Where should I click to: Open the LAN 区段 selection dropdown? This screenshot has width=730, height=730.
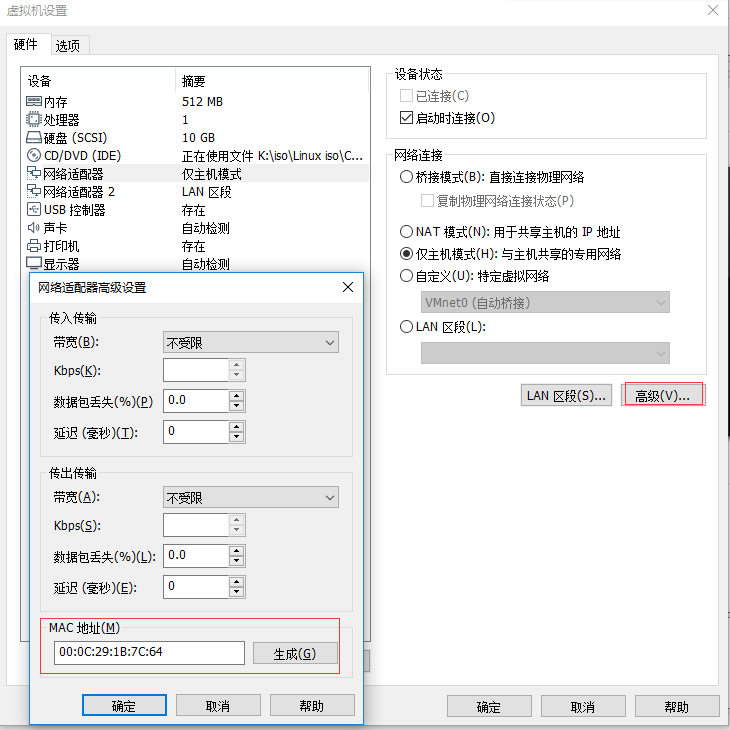tap(545, 353)
